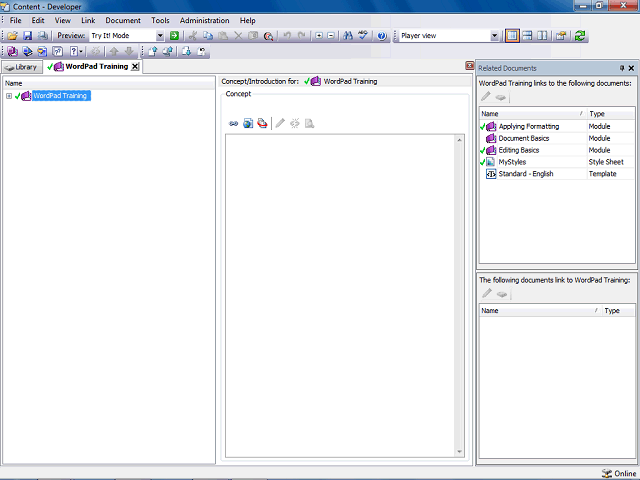640x480 pixels.
Task: Select the Document Basics module row
Action: (557, 138)
